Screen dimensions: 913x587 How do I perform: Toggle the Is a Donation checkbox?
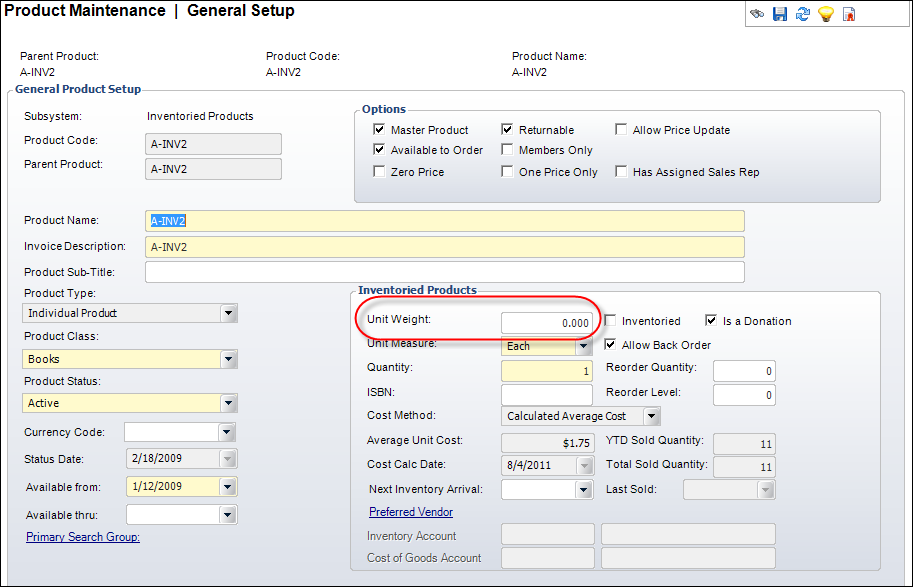[712, 321]
